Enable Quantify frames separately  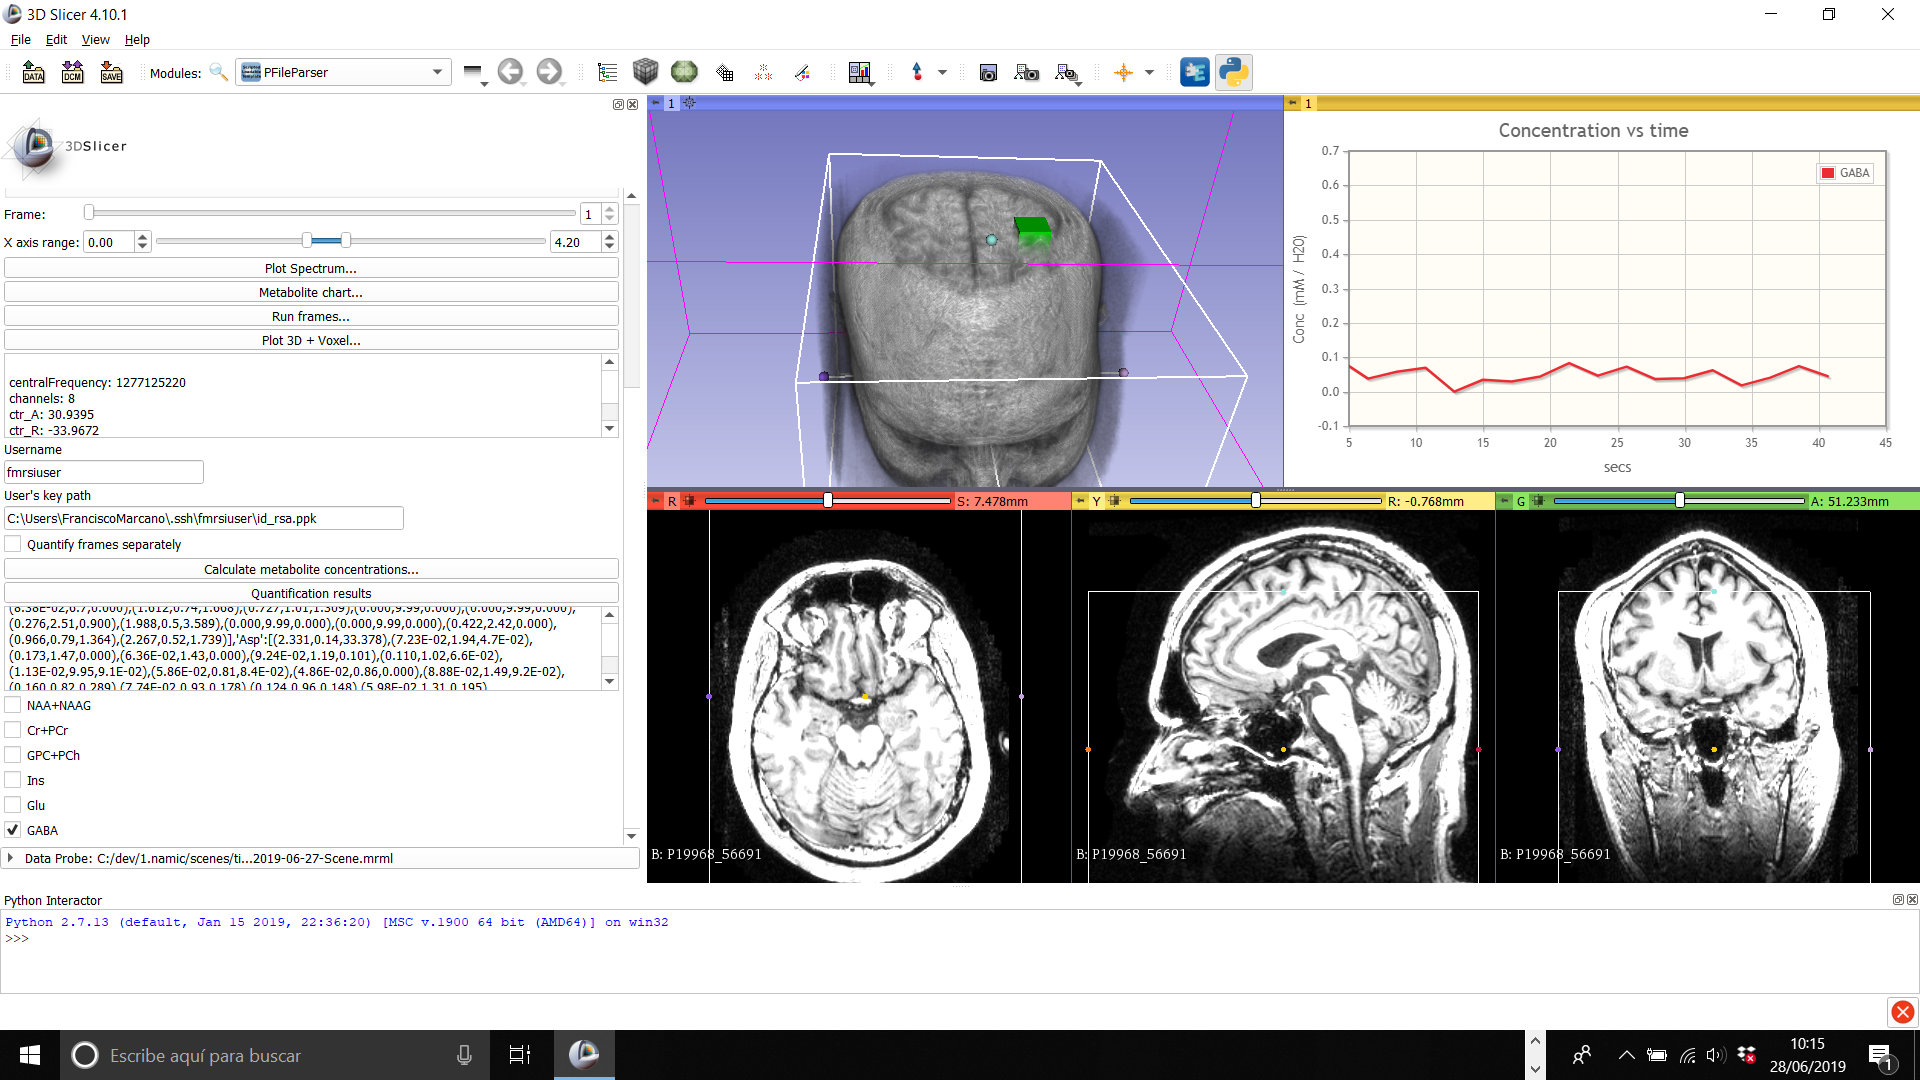click(x=13, y=544)
